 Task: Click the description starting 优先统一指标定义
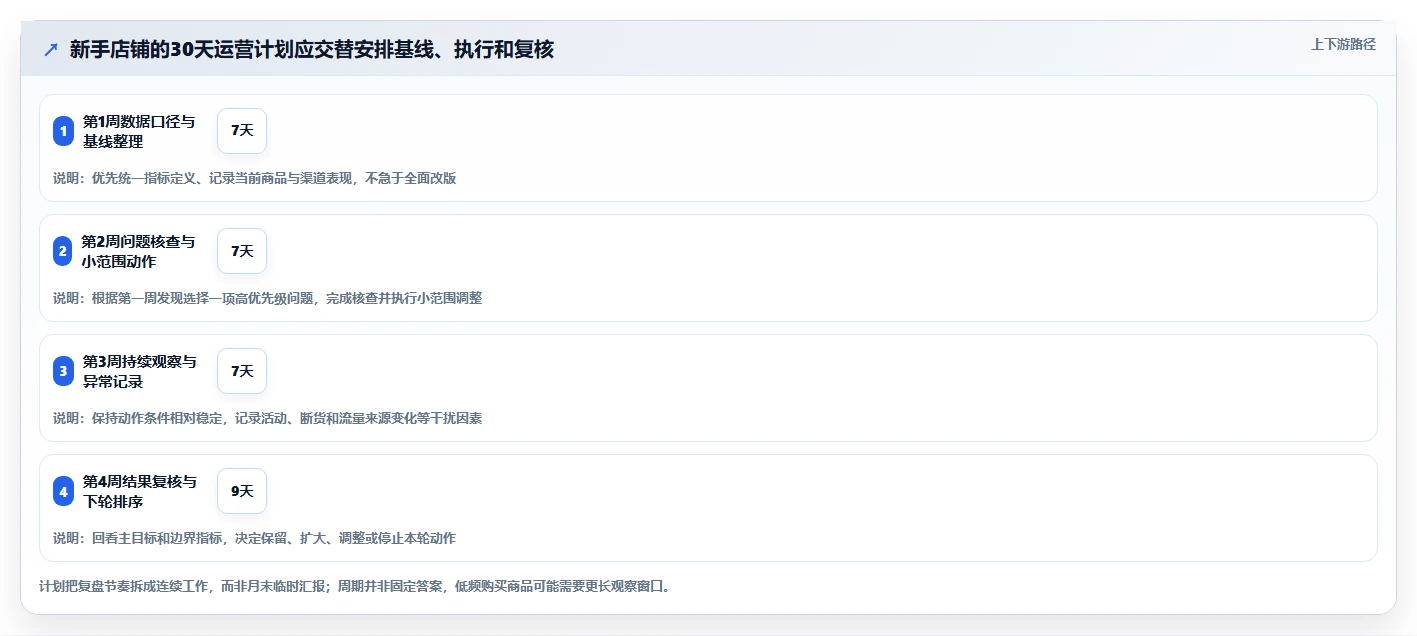click(255, 178)
